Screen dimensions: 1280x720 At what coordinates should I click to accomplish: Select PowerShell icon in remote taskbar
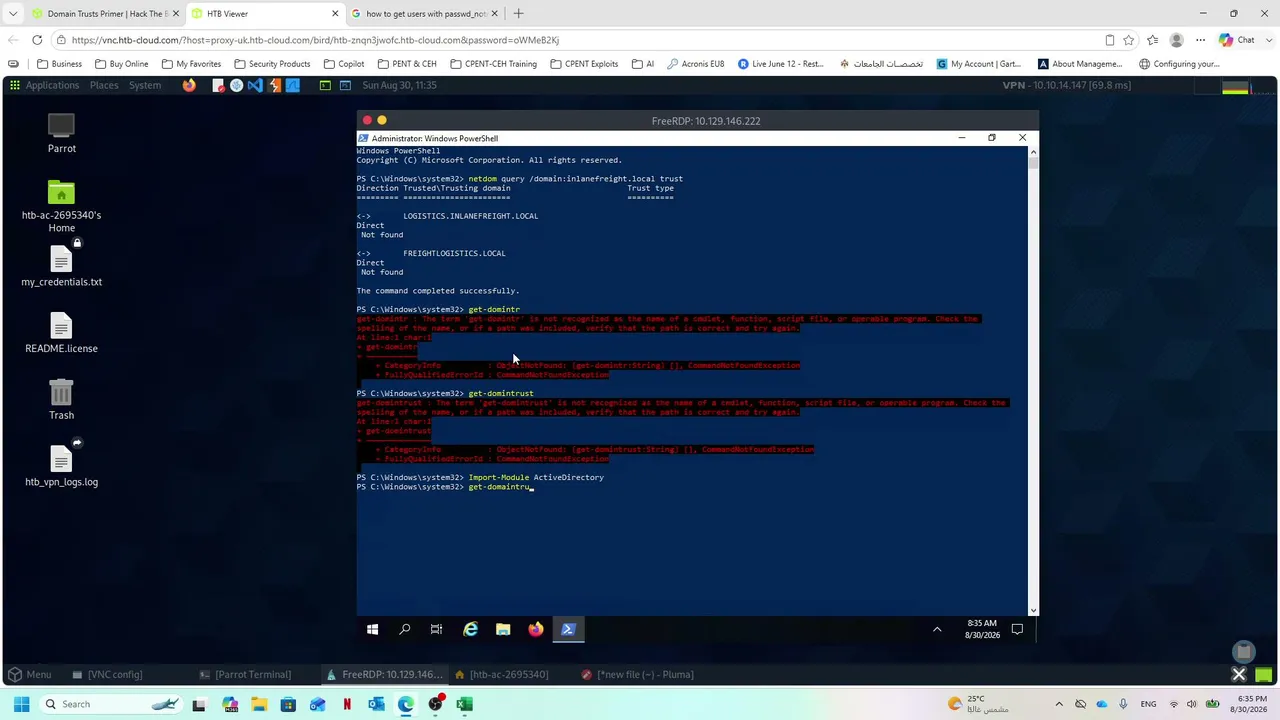click(568, 629)
